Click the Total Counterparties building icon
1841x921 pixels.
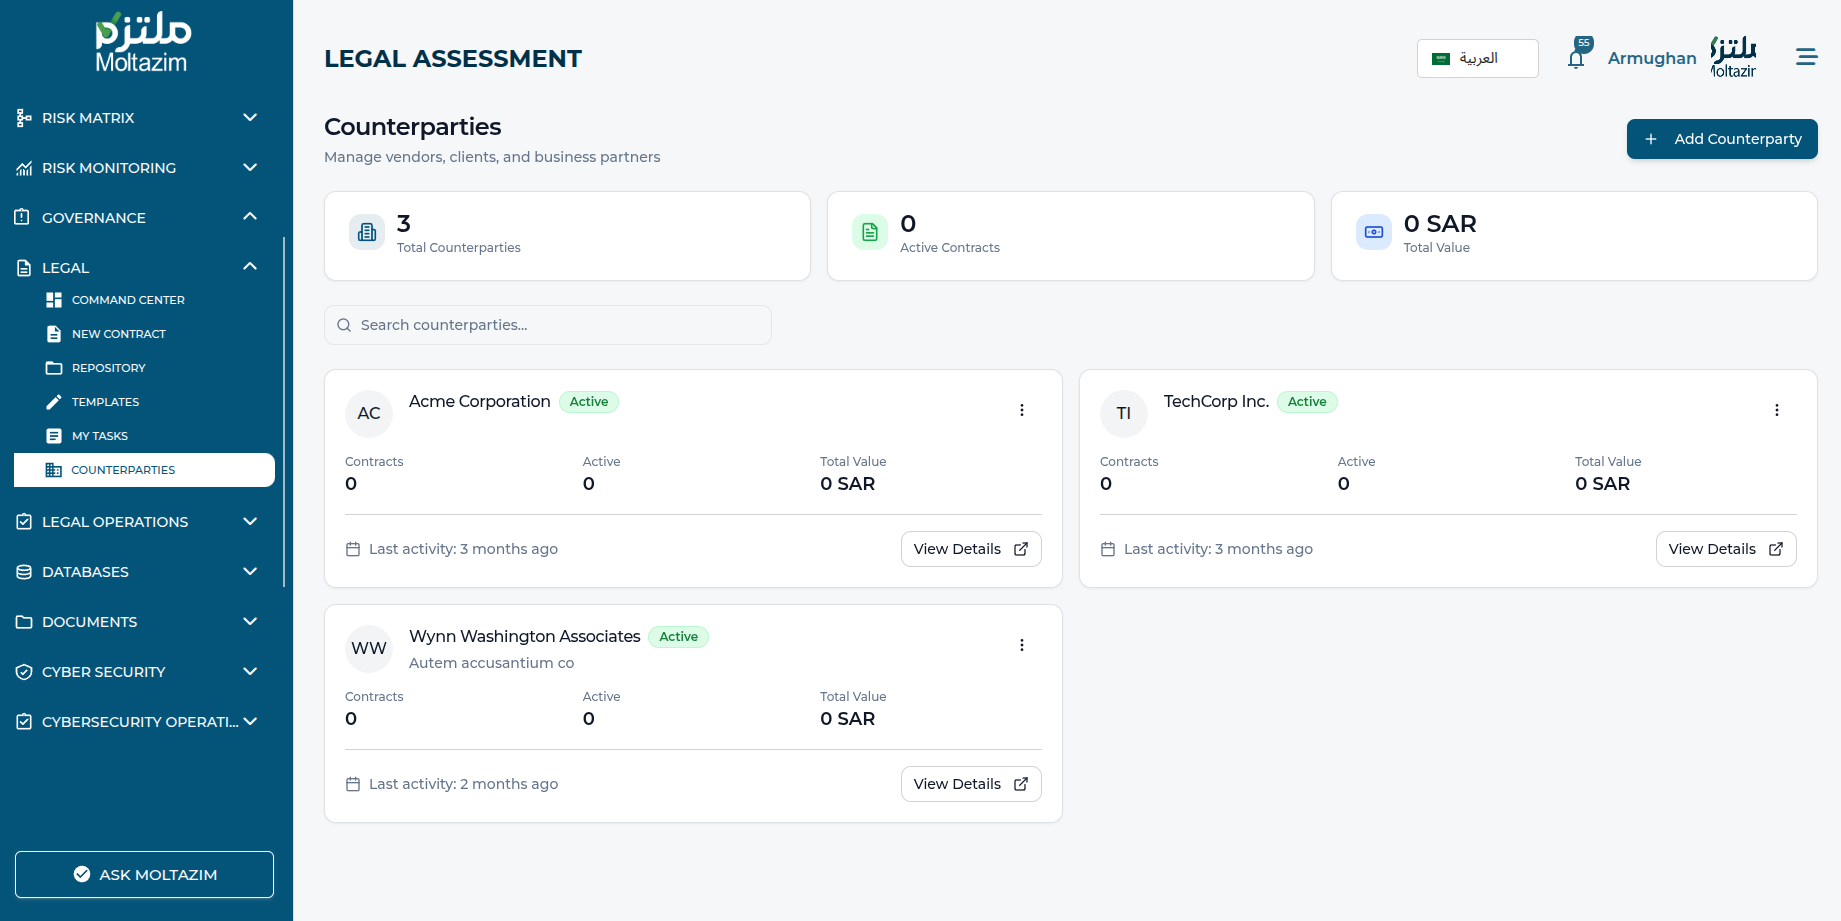[x=367, y=232]
